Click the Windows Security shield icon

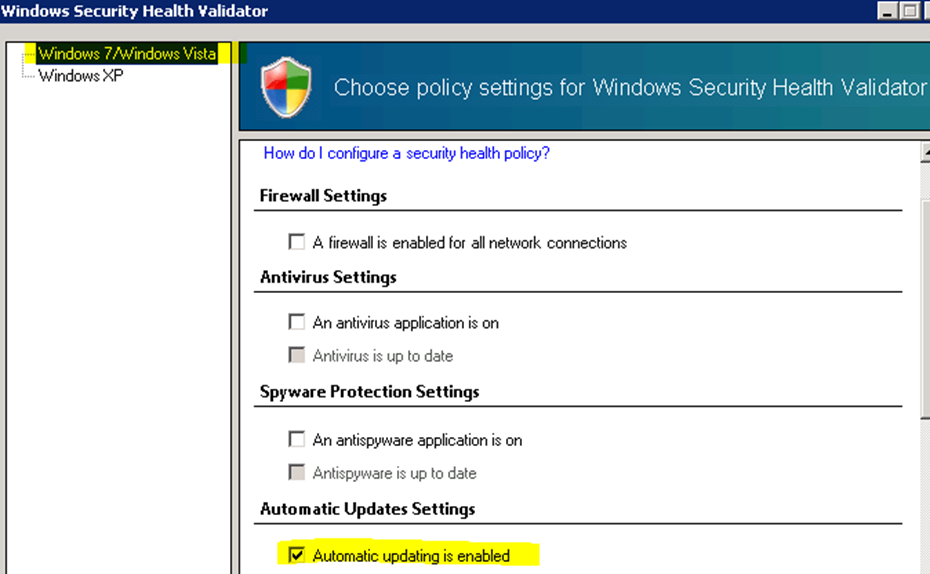coord(286,87)
